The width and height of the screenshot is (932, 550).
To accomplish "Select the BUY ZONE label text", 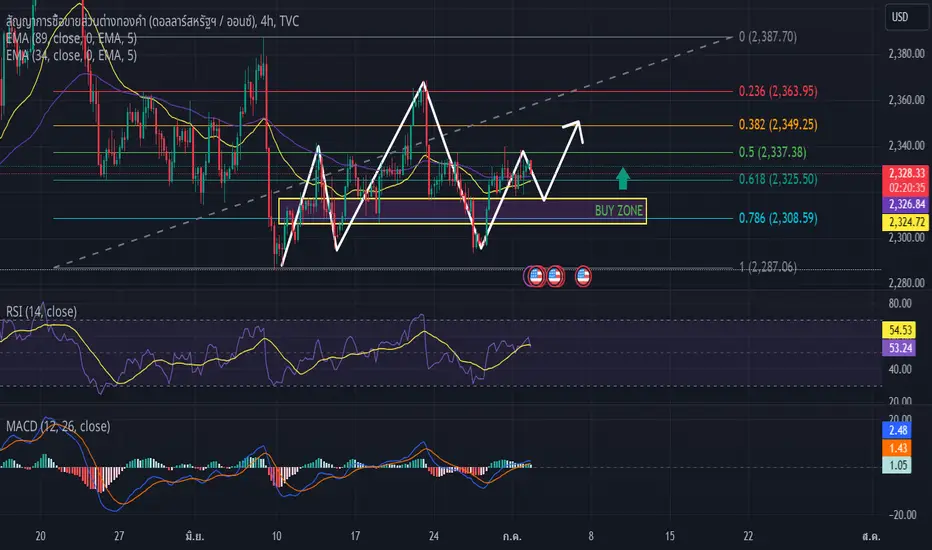I will (x=619, y=210).
